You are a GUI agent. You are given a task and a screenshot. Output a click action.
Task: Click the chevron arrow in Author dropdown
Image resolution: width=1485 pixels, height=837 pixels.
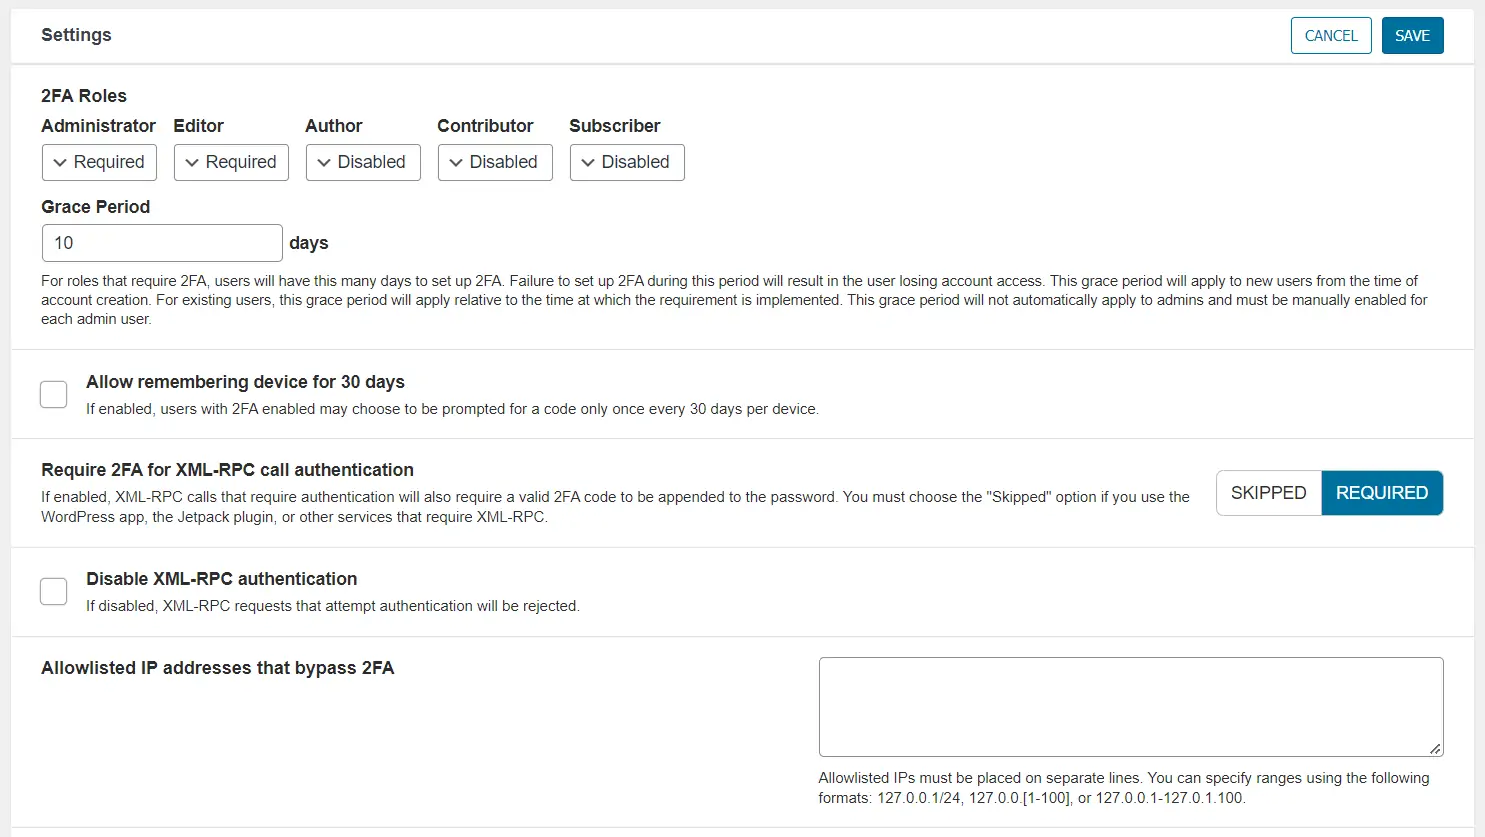(x=324, y=163)
